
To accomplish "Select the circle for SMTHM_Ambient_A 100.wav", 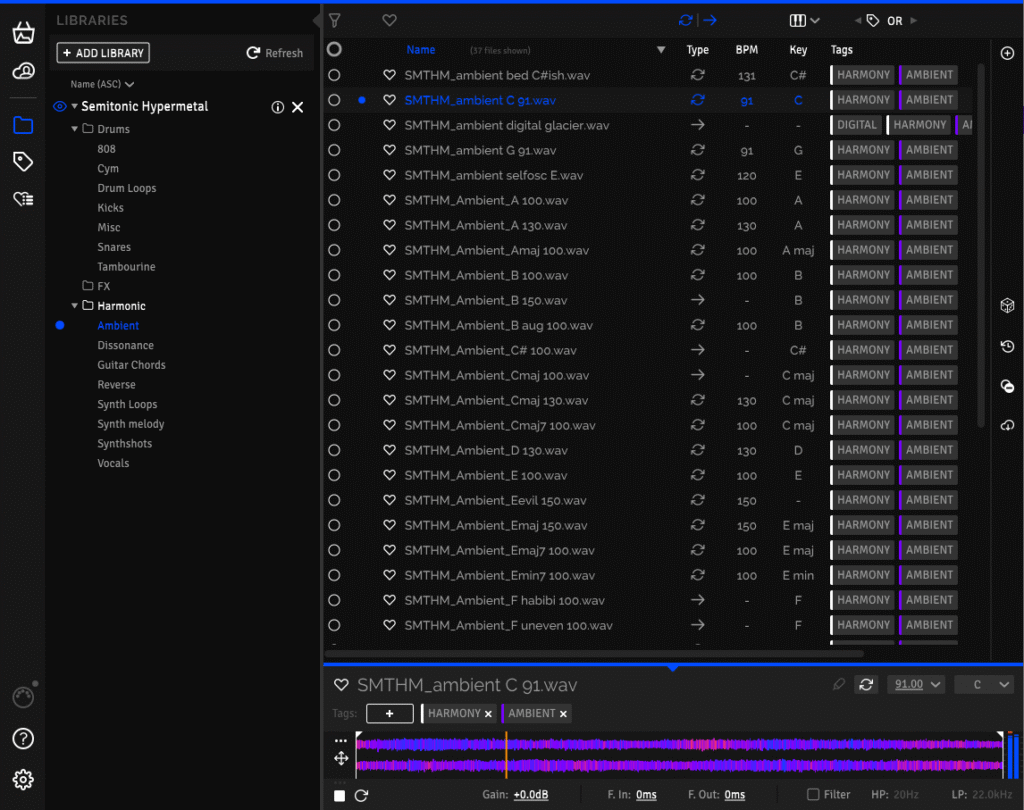I will click(334, 200).
